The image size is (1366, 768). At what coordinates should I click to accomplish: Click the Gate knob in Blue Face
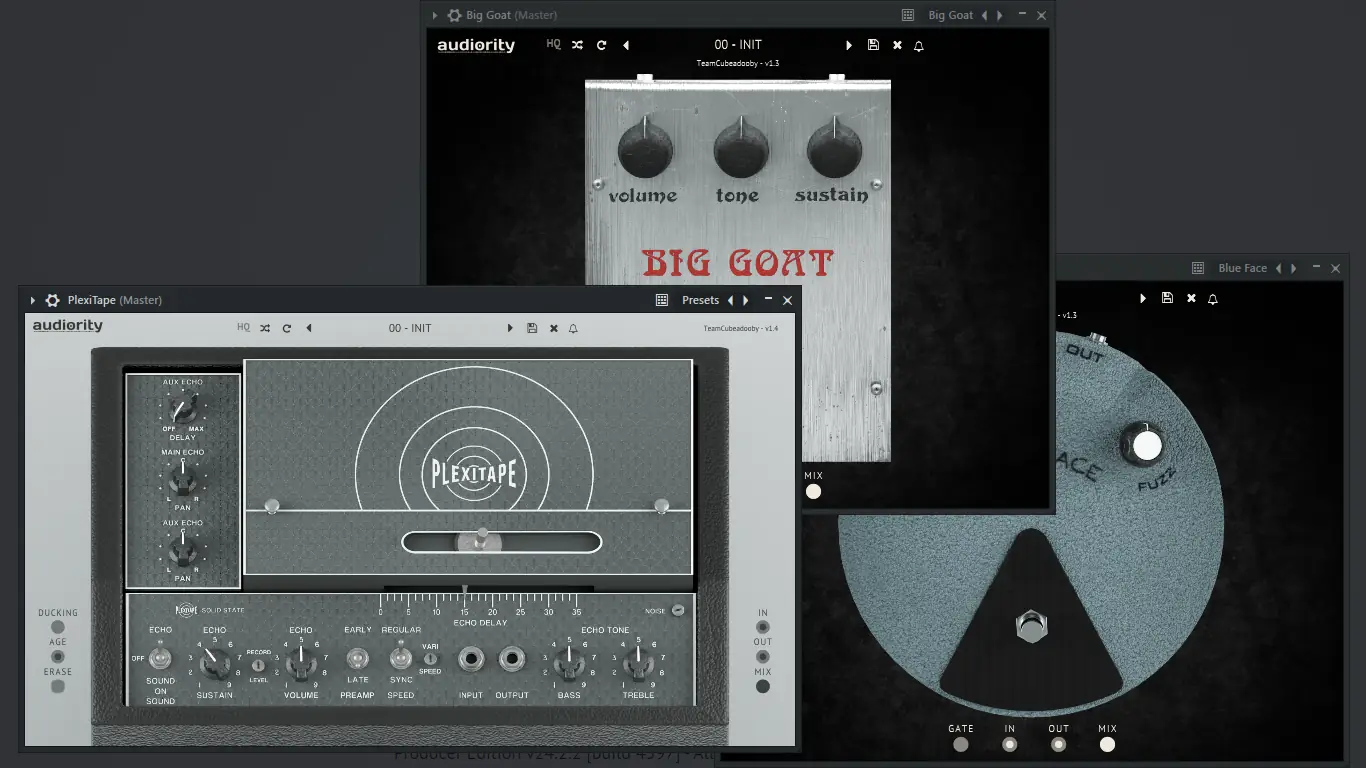click(961, 744)
